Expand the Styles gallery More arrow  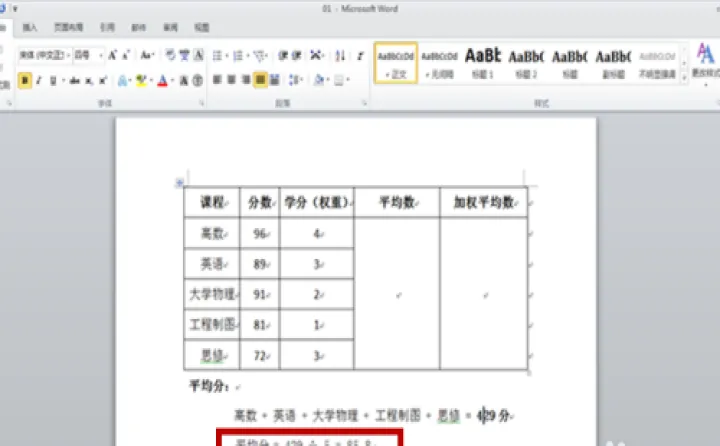click(685, 79)
